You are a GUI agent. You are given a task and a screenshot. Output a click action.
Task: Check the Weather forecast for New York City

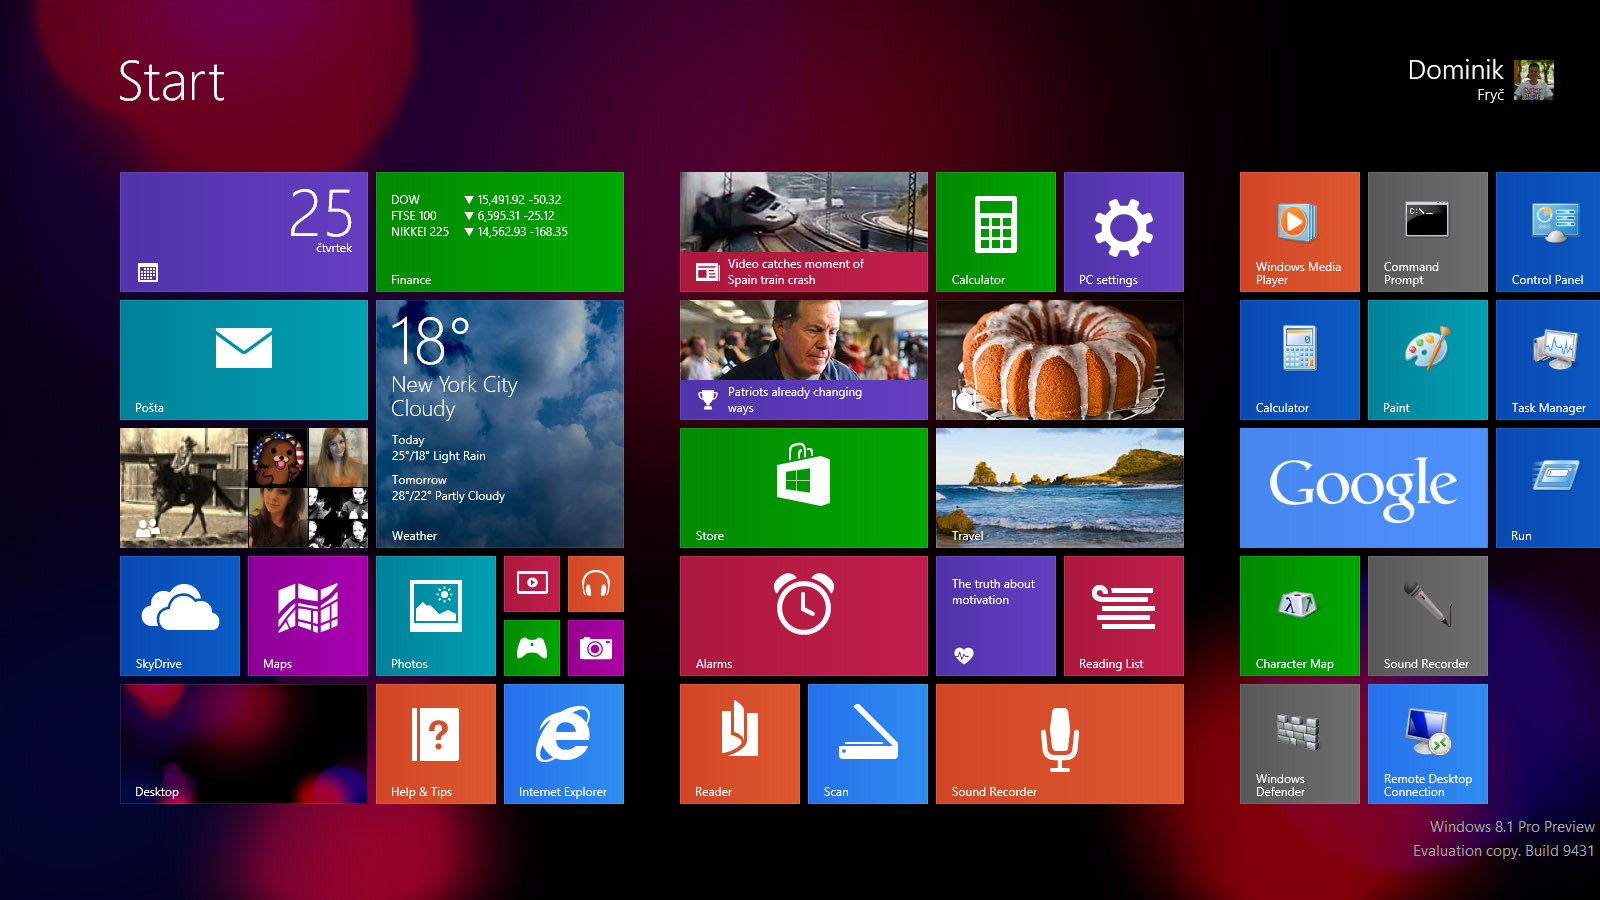(499, 425)
